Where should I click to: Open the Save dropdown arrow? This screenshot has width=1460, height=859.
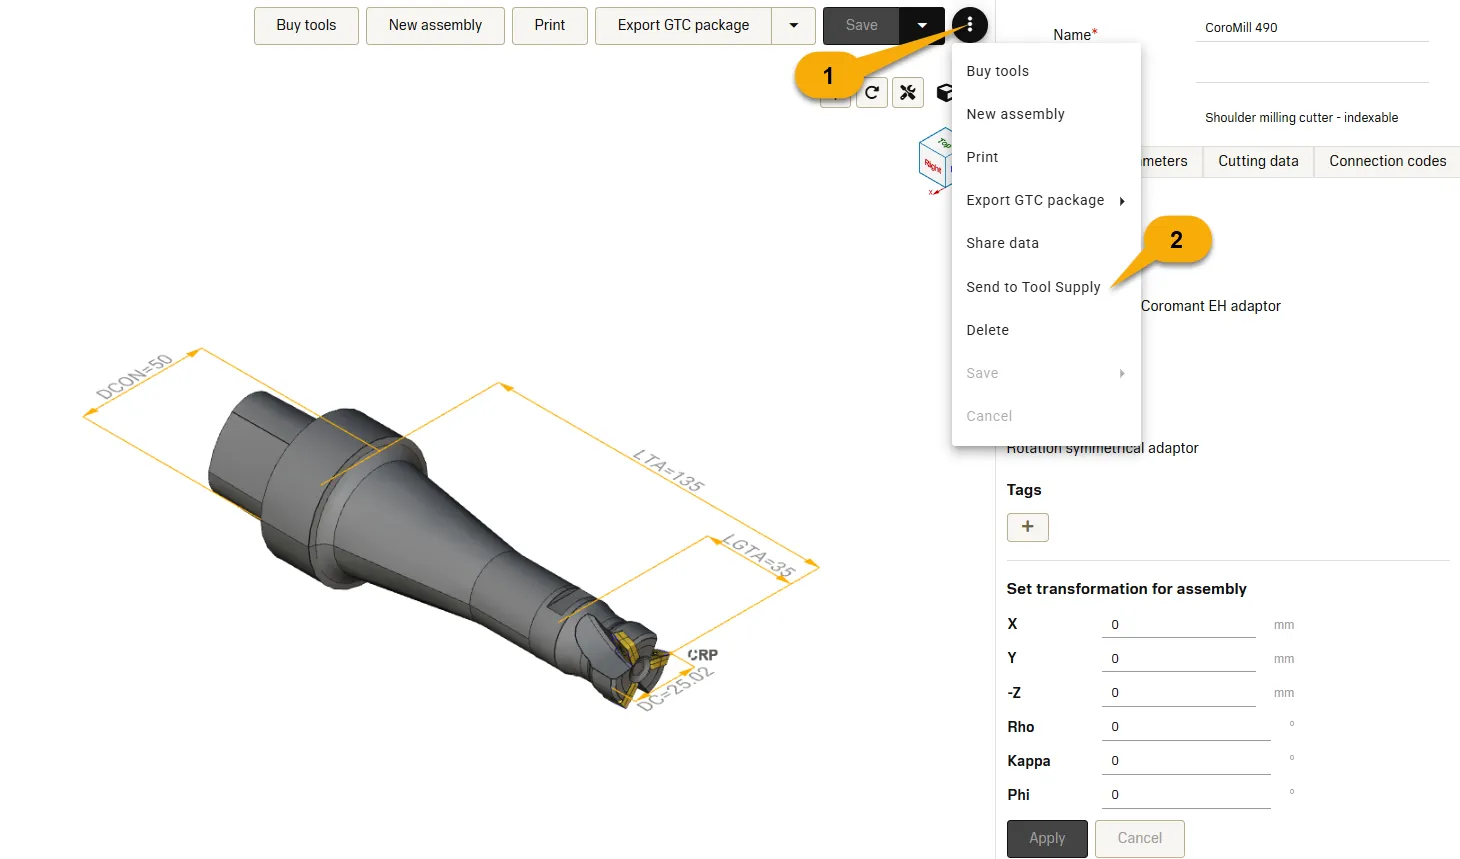click(922, 26)
